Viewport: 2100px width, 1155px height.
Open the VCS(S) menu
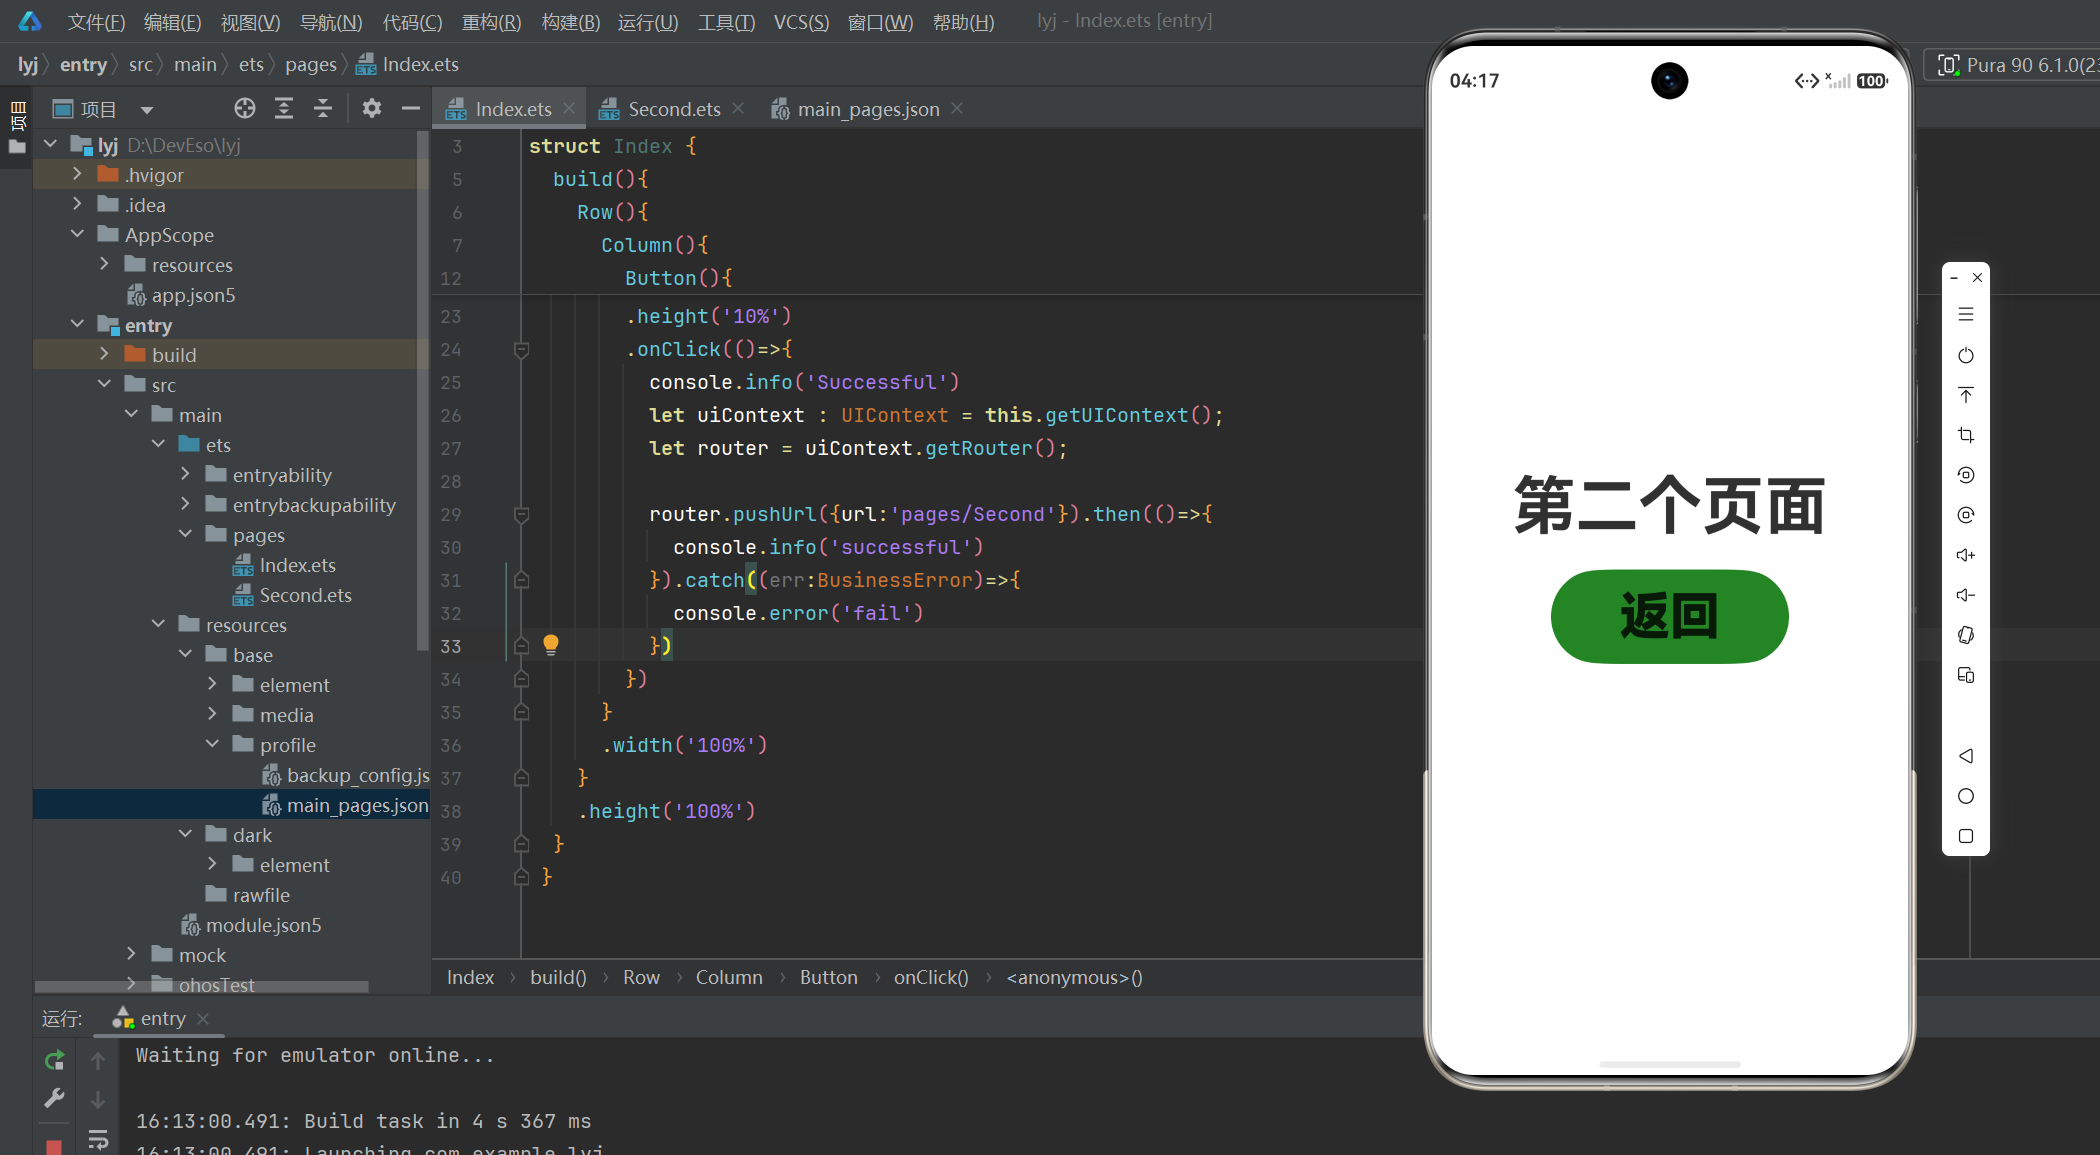[801, 21]
